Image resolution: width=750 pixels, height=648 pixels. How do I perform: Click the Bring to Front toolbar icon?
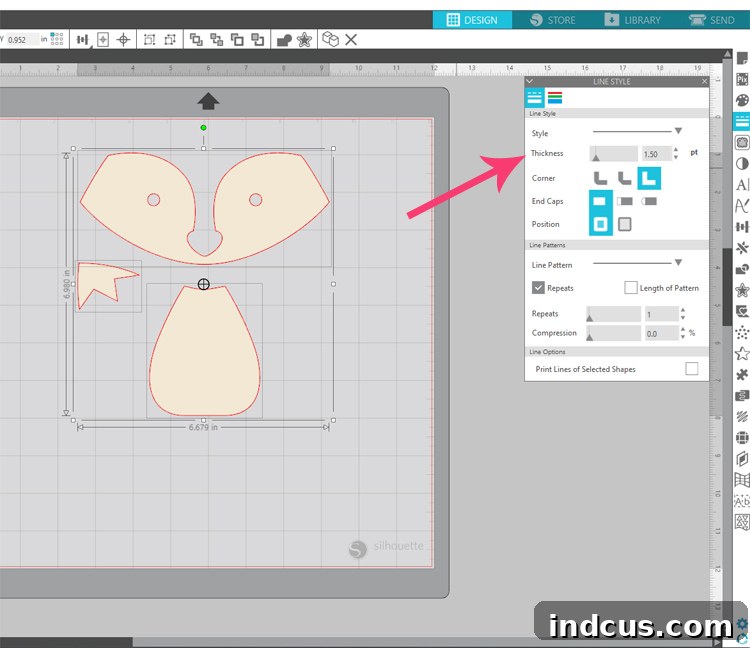point(196,40)
